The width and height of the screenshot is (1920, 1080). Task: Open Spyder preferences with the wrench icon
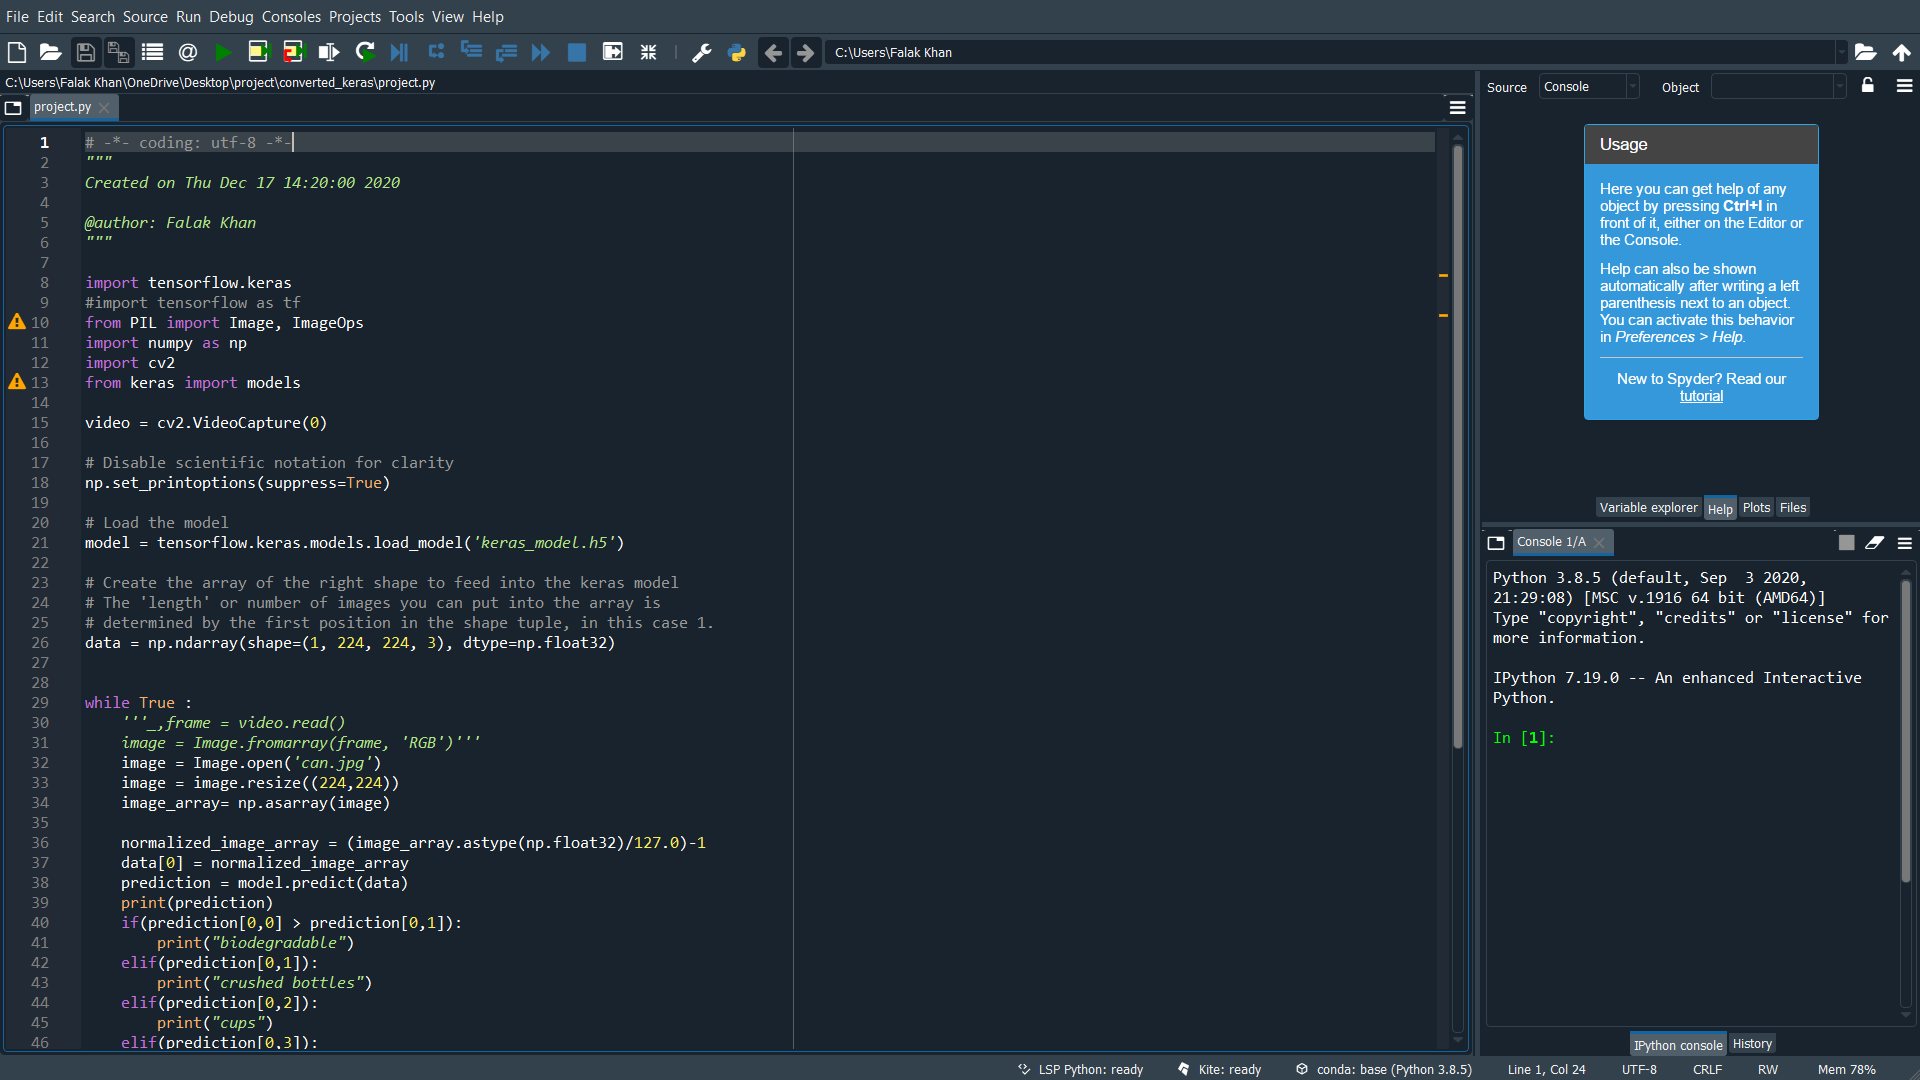tap(701, 52)
